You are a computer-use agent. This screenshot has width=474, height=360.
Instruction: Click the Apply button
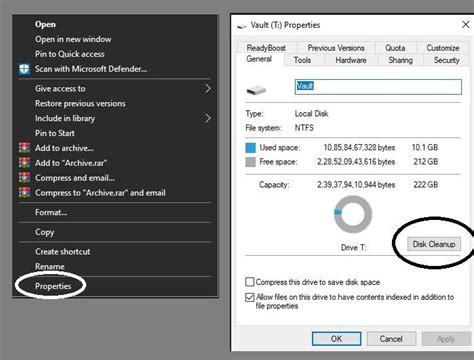coord(446,339)
